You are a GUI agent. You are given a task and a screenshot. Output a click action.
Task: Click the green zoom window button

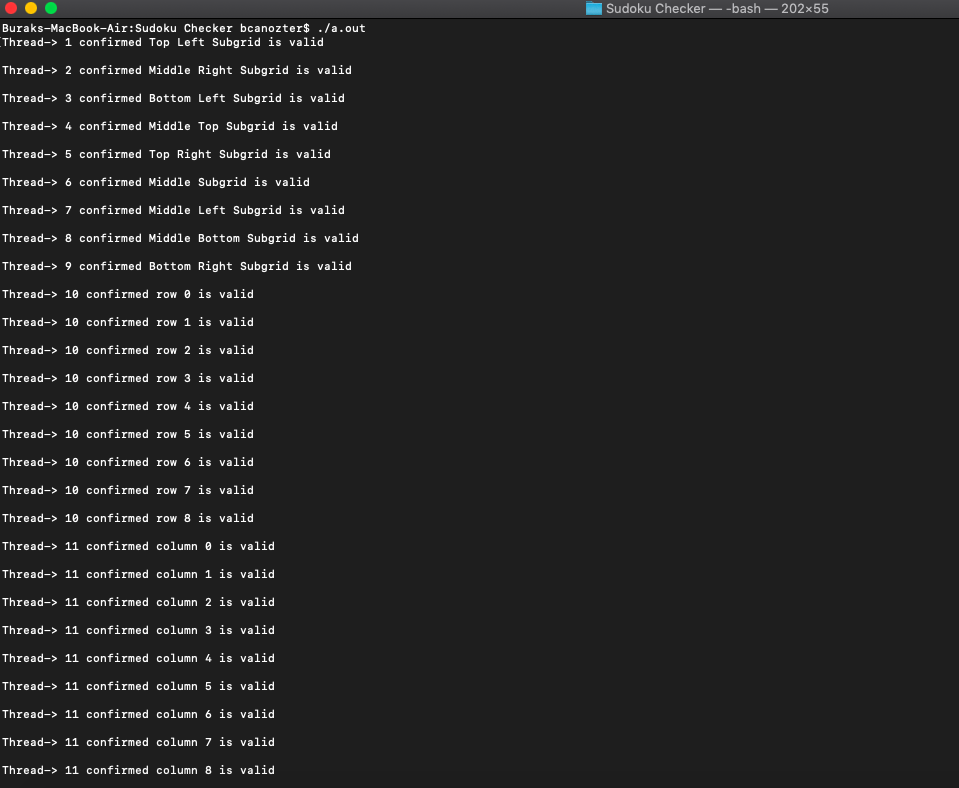click(x=51, y=8)
